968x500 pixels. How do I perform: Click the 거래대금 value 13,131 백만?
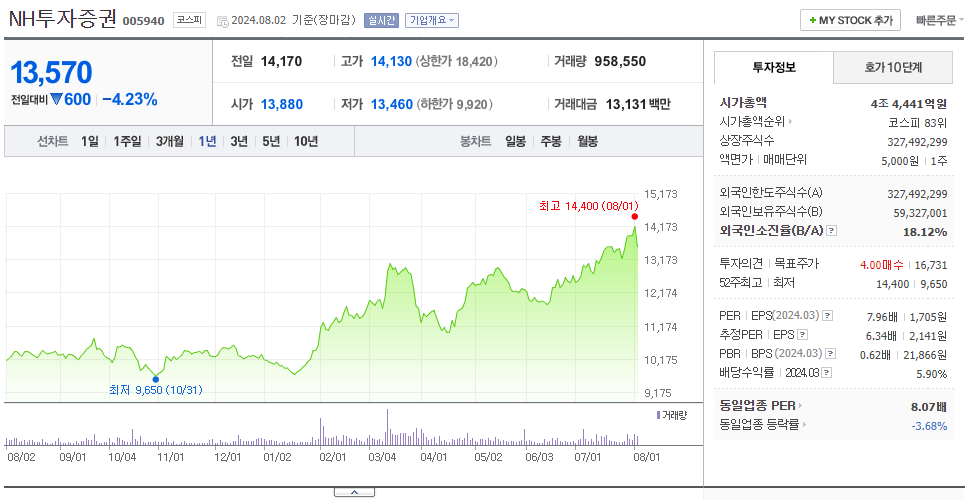[638, 104]
